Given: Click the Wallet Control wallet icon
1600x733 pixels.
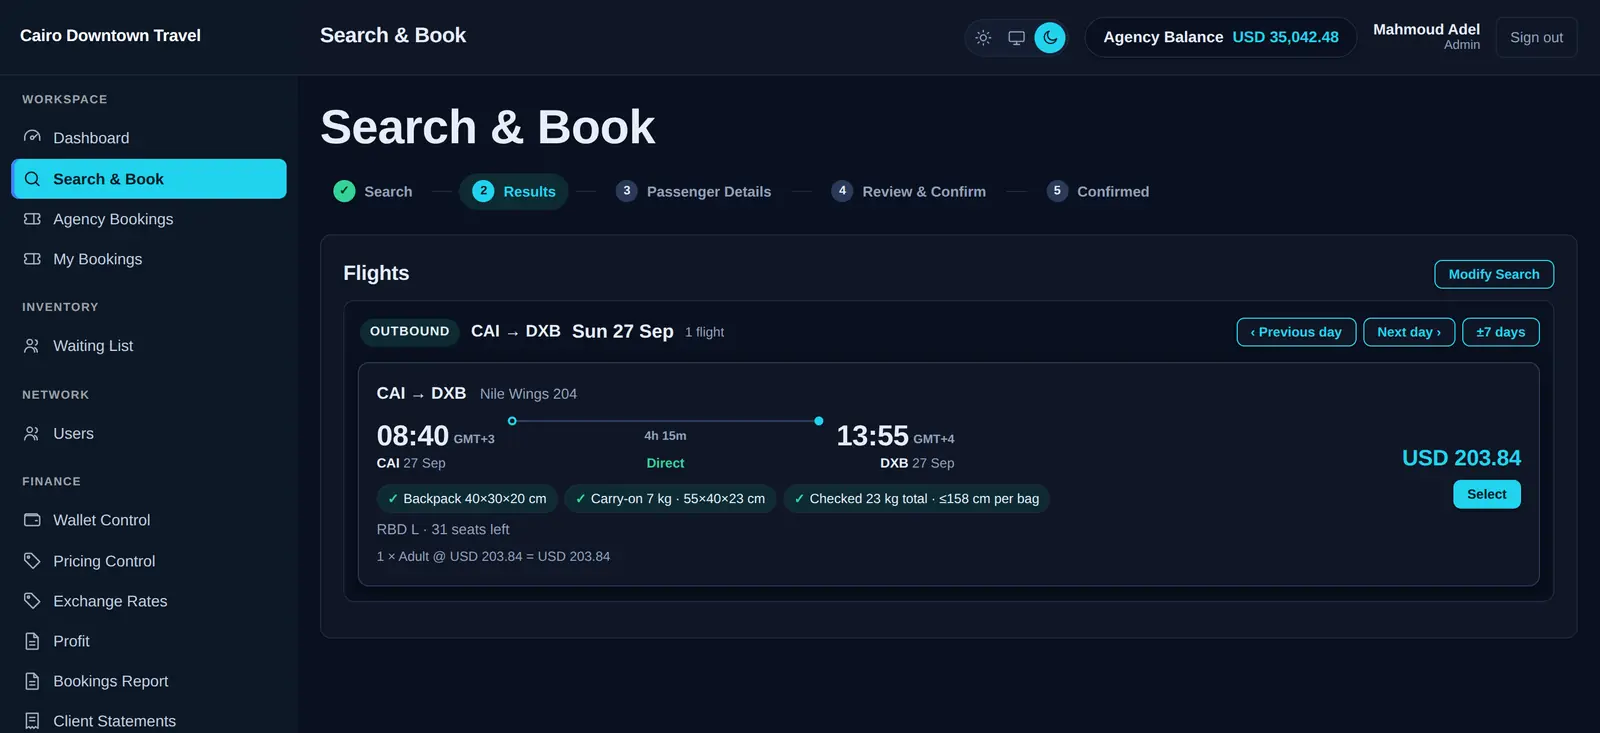Looking at the screenshot, I should tap(32, 520).
